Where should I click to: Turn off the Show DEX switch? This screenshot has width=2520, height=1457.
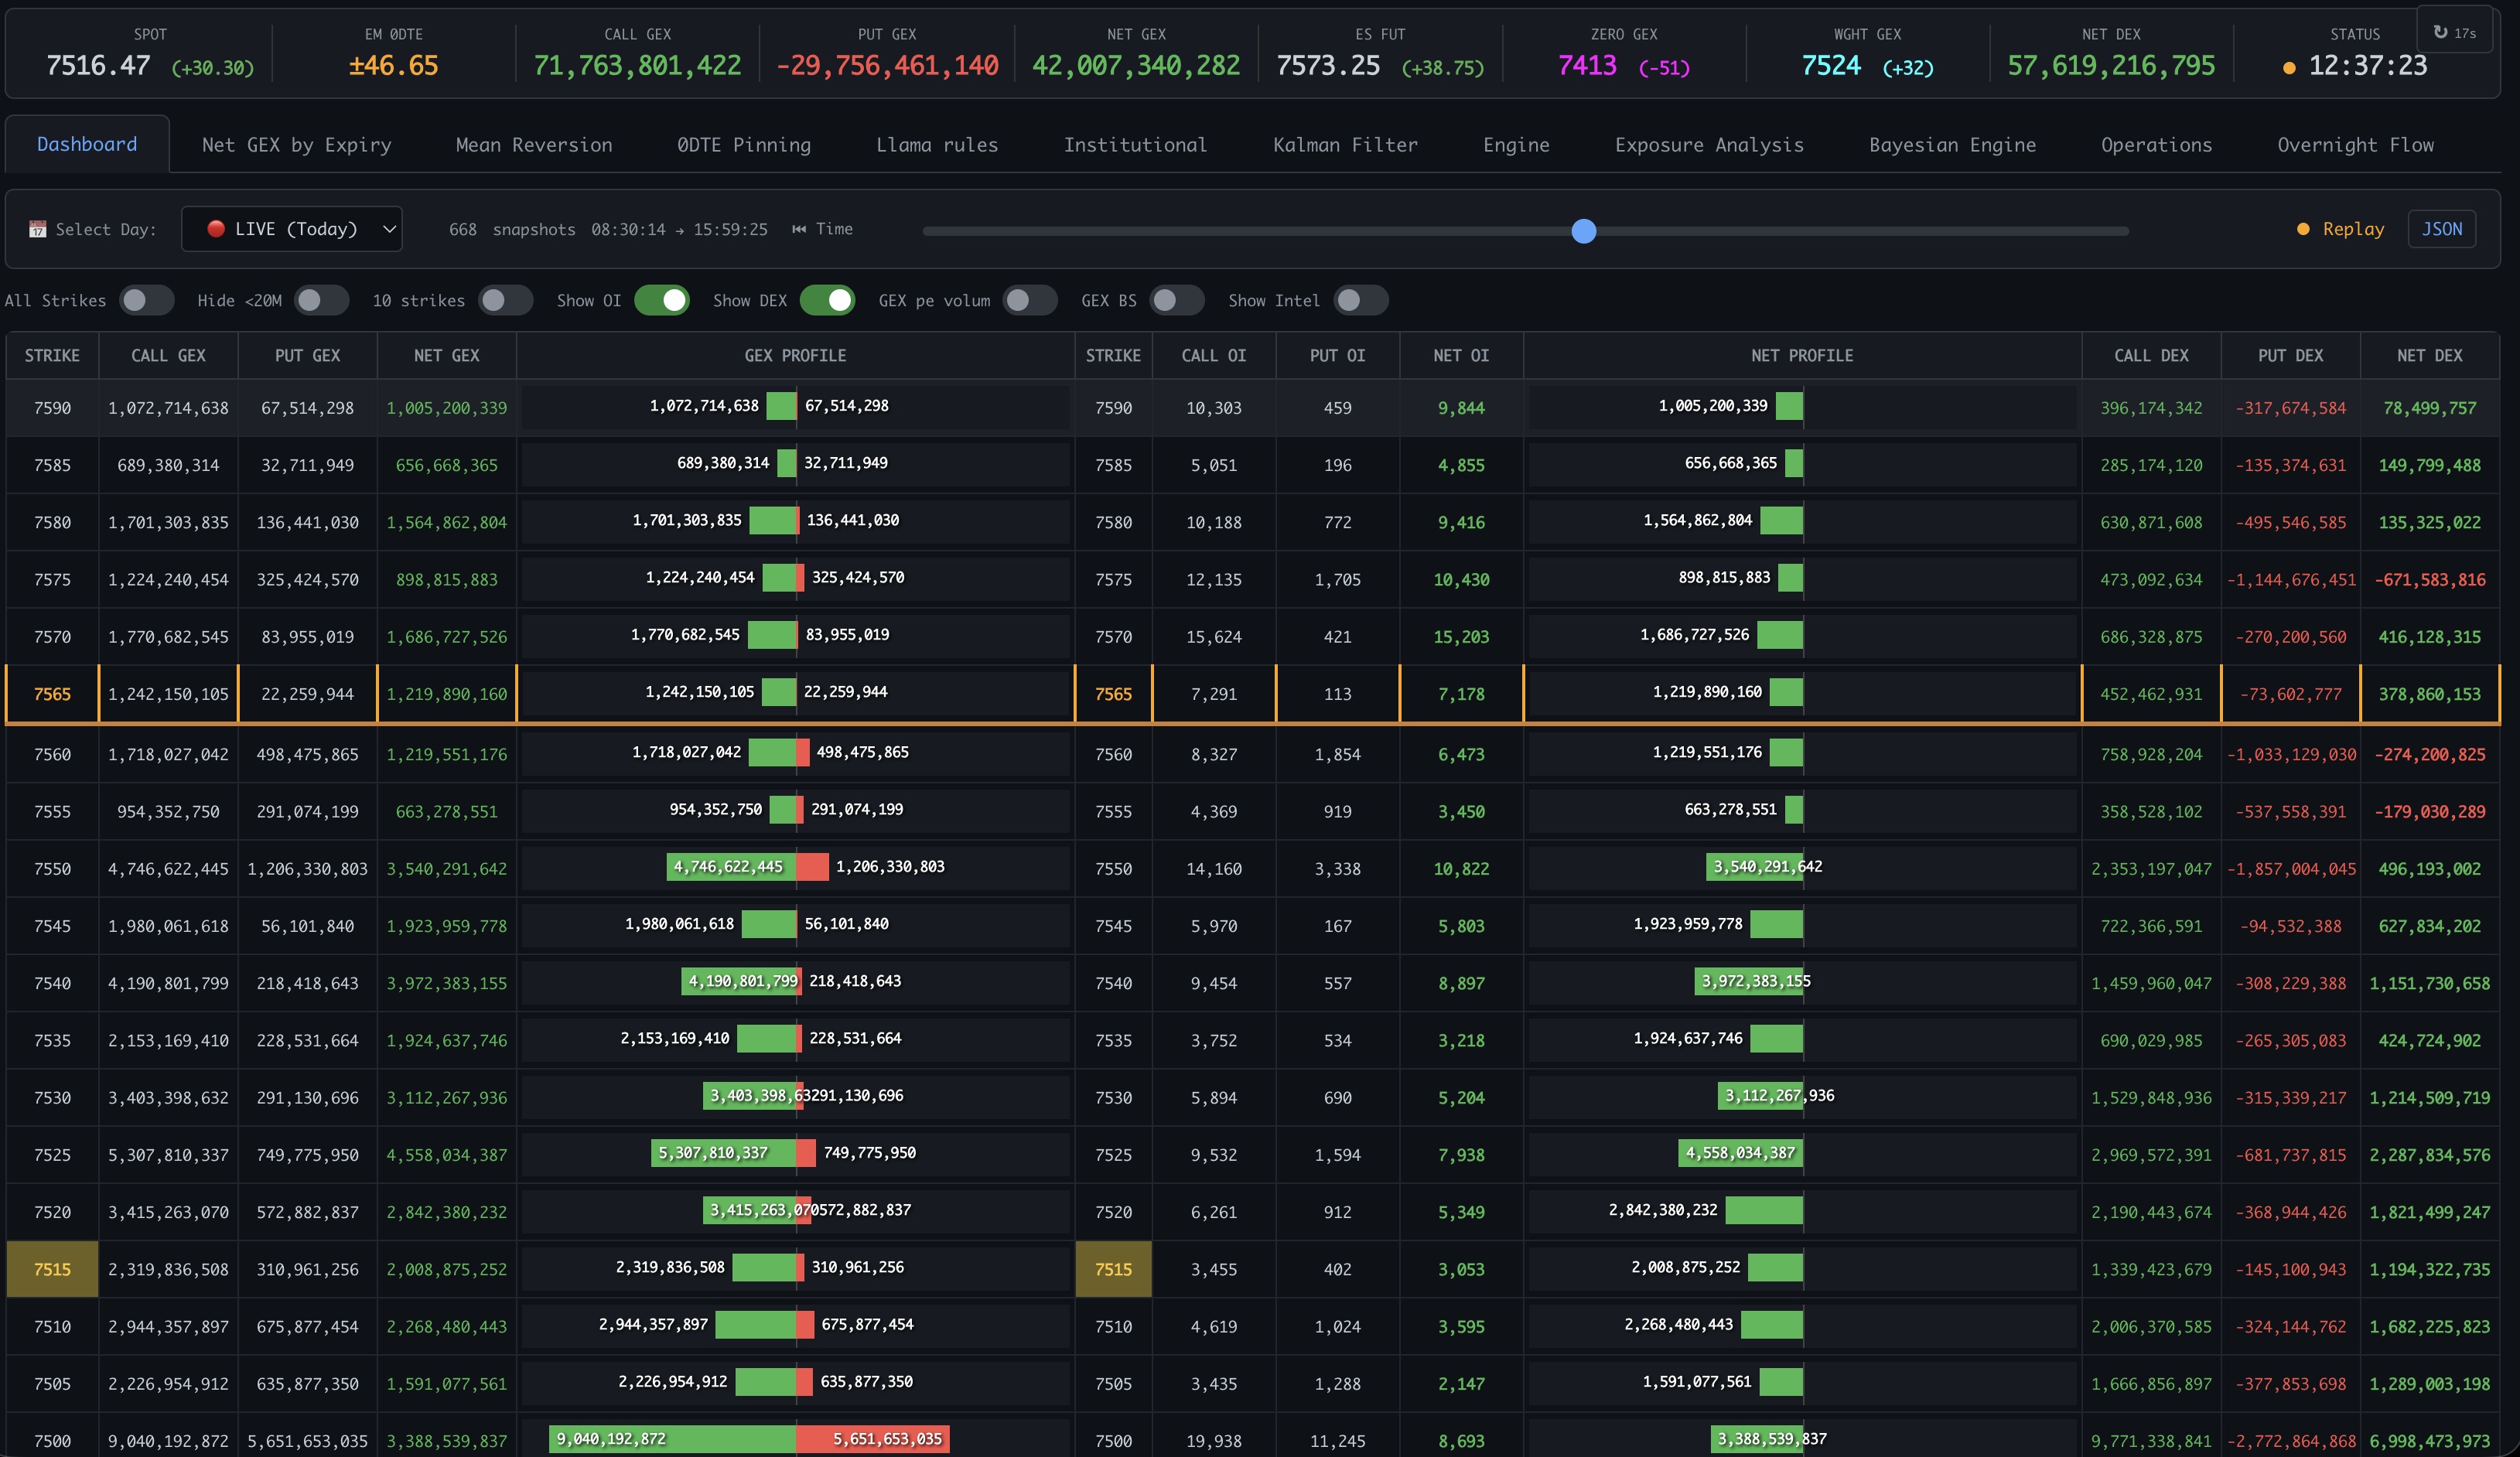coord(827,300)
